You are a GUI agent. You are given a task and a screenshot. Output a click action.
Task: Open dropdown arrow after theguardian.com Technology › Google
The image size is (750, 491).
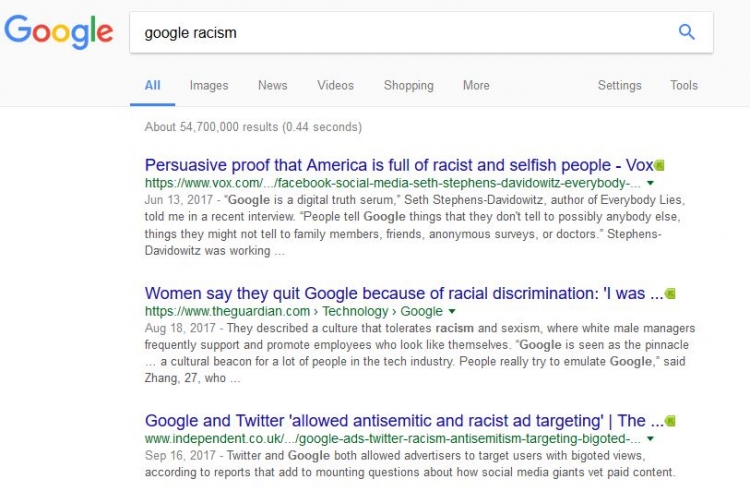point(451,312)
